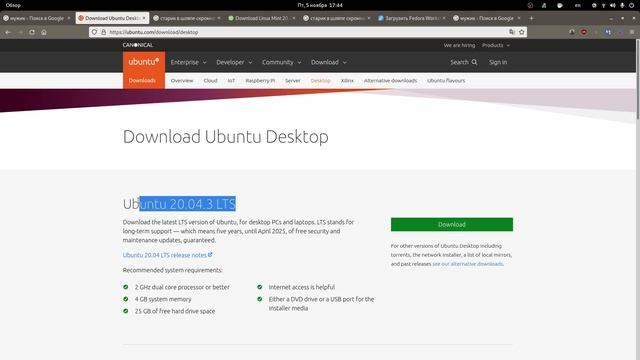Click the translate page icon in address bar

[x=512, y=32]
